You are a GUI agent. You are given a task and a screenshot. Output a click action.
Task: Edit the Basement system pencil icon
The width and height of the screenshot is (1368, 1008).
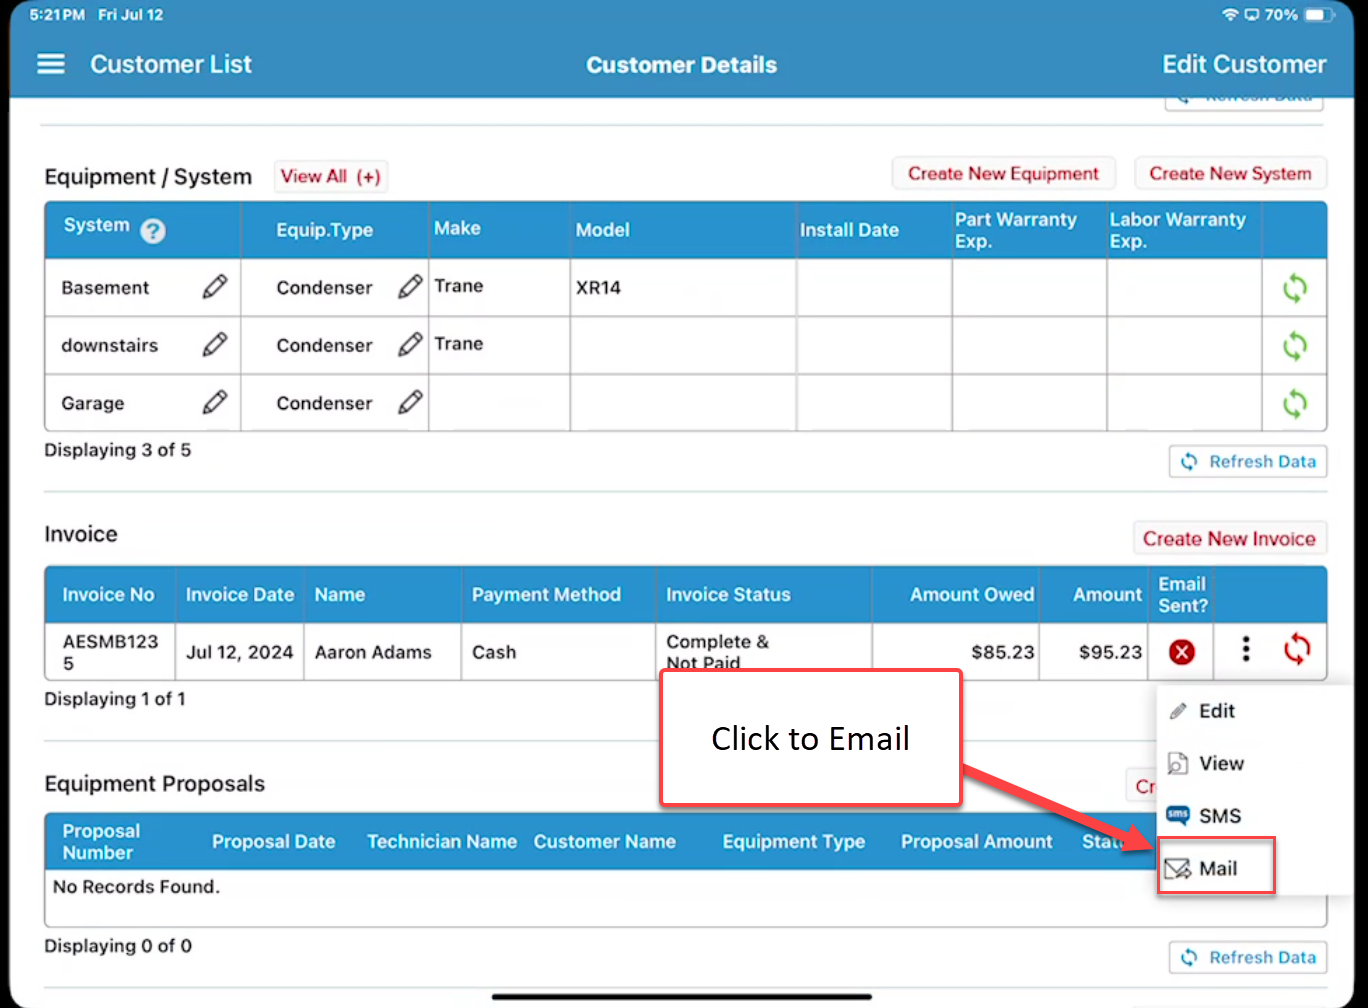click(214, 287)
